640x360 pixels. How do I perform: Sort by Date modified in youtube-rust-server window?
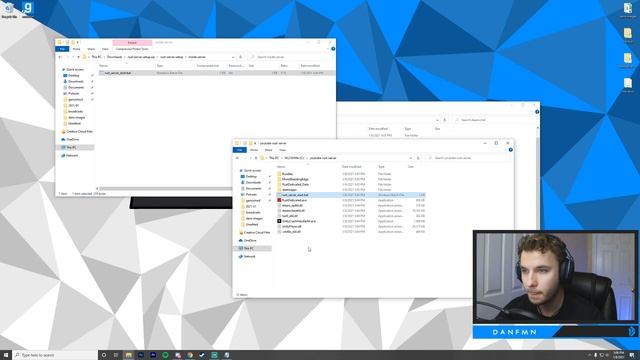point(351,167)
